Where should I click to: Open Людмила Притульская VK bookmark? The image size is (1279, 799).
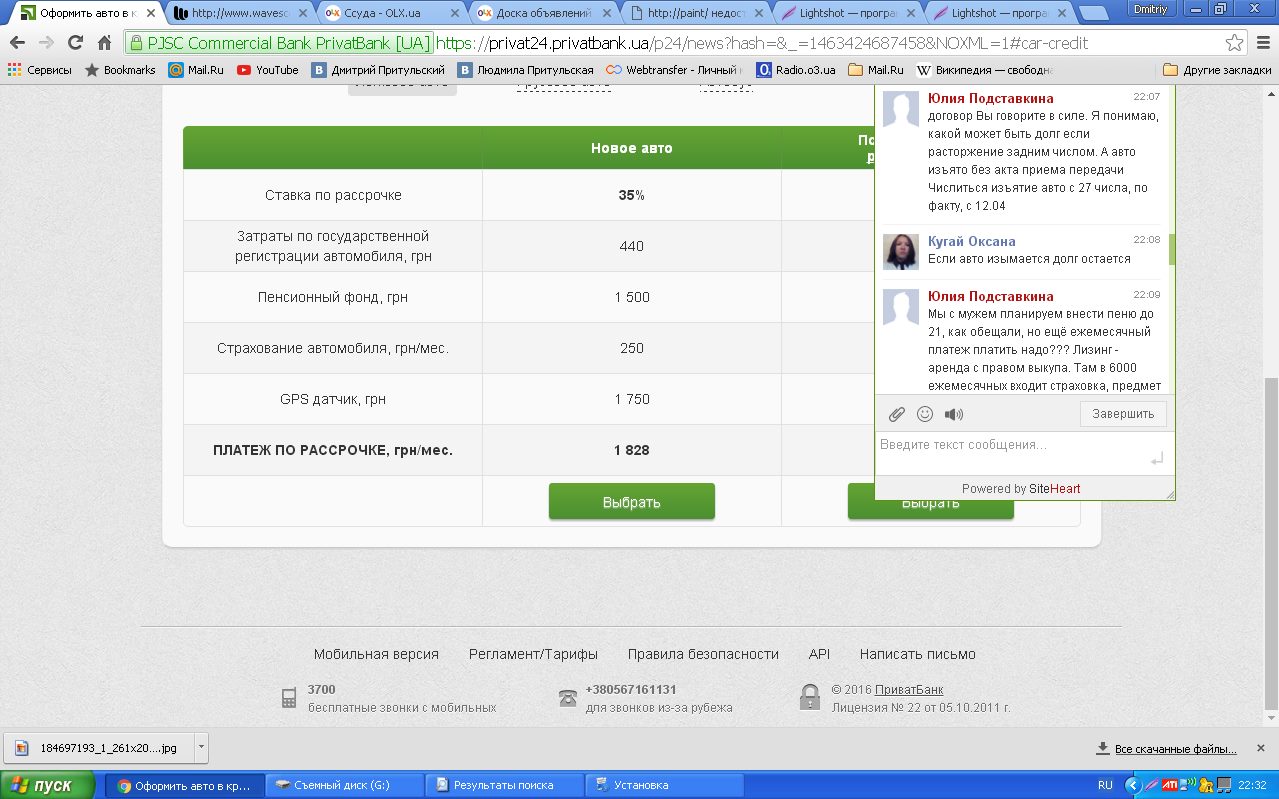coord(526,70)
